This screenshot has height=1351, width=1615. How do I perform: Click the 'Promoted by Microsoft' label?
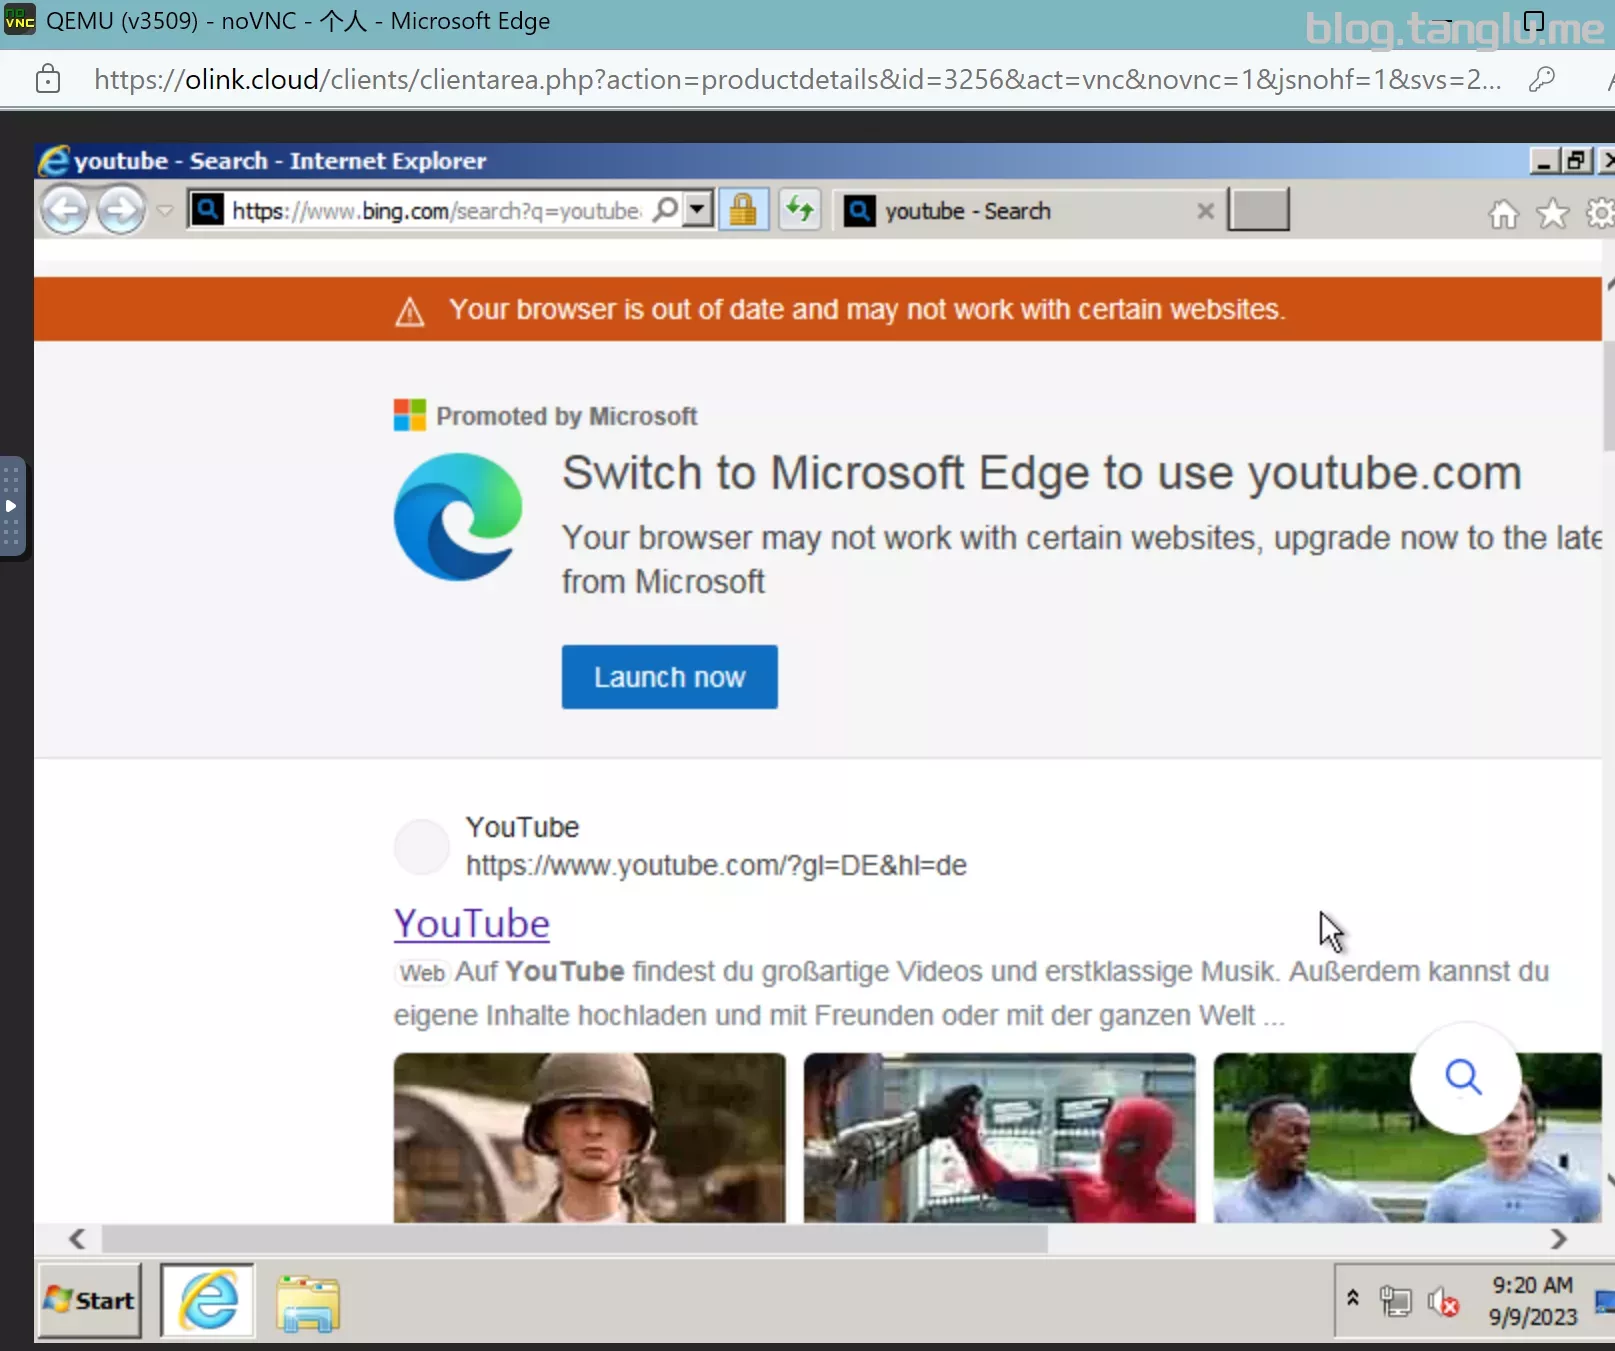tap(566, 416)
